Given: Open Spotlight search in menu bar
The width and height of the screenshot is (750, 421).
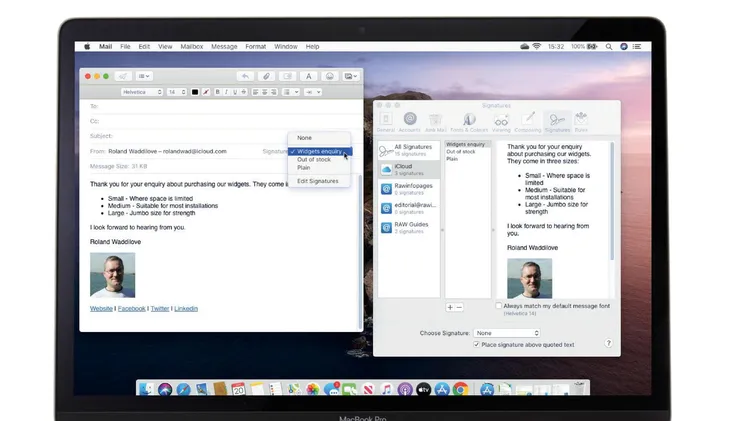Looking at the screenshot, I should pyautogui.click(x=609, y=46).
